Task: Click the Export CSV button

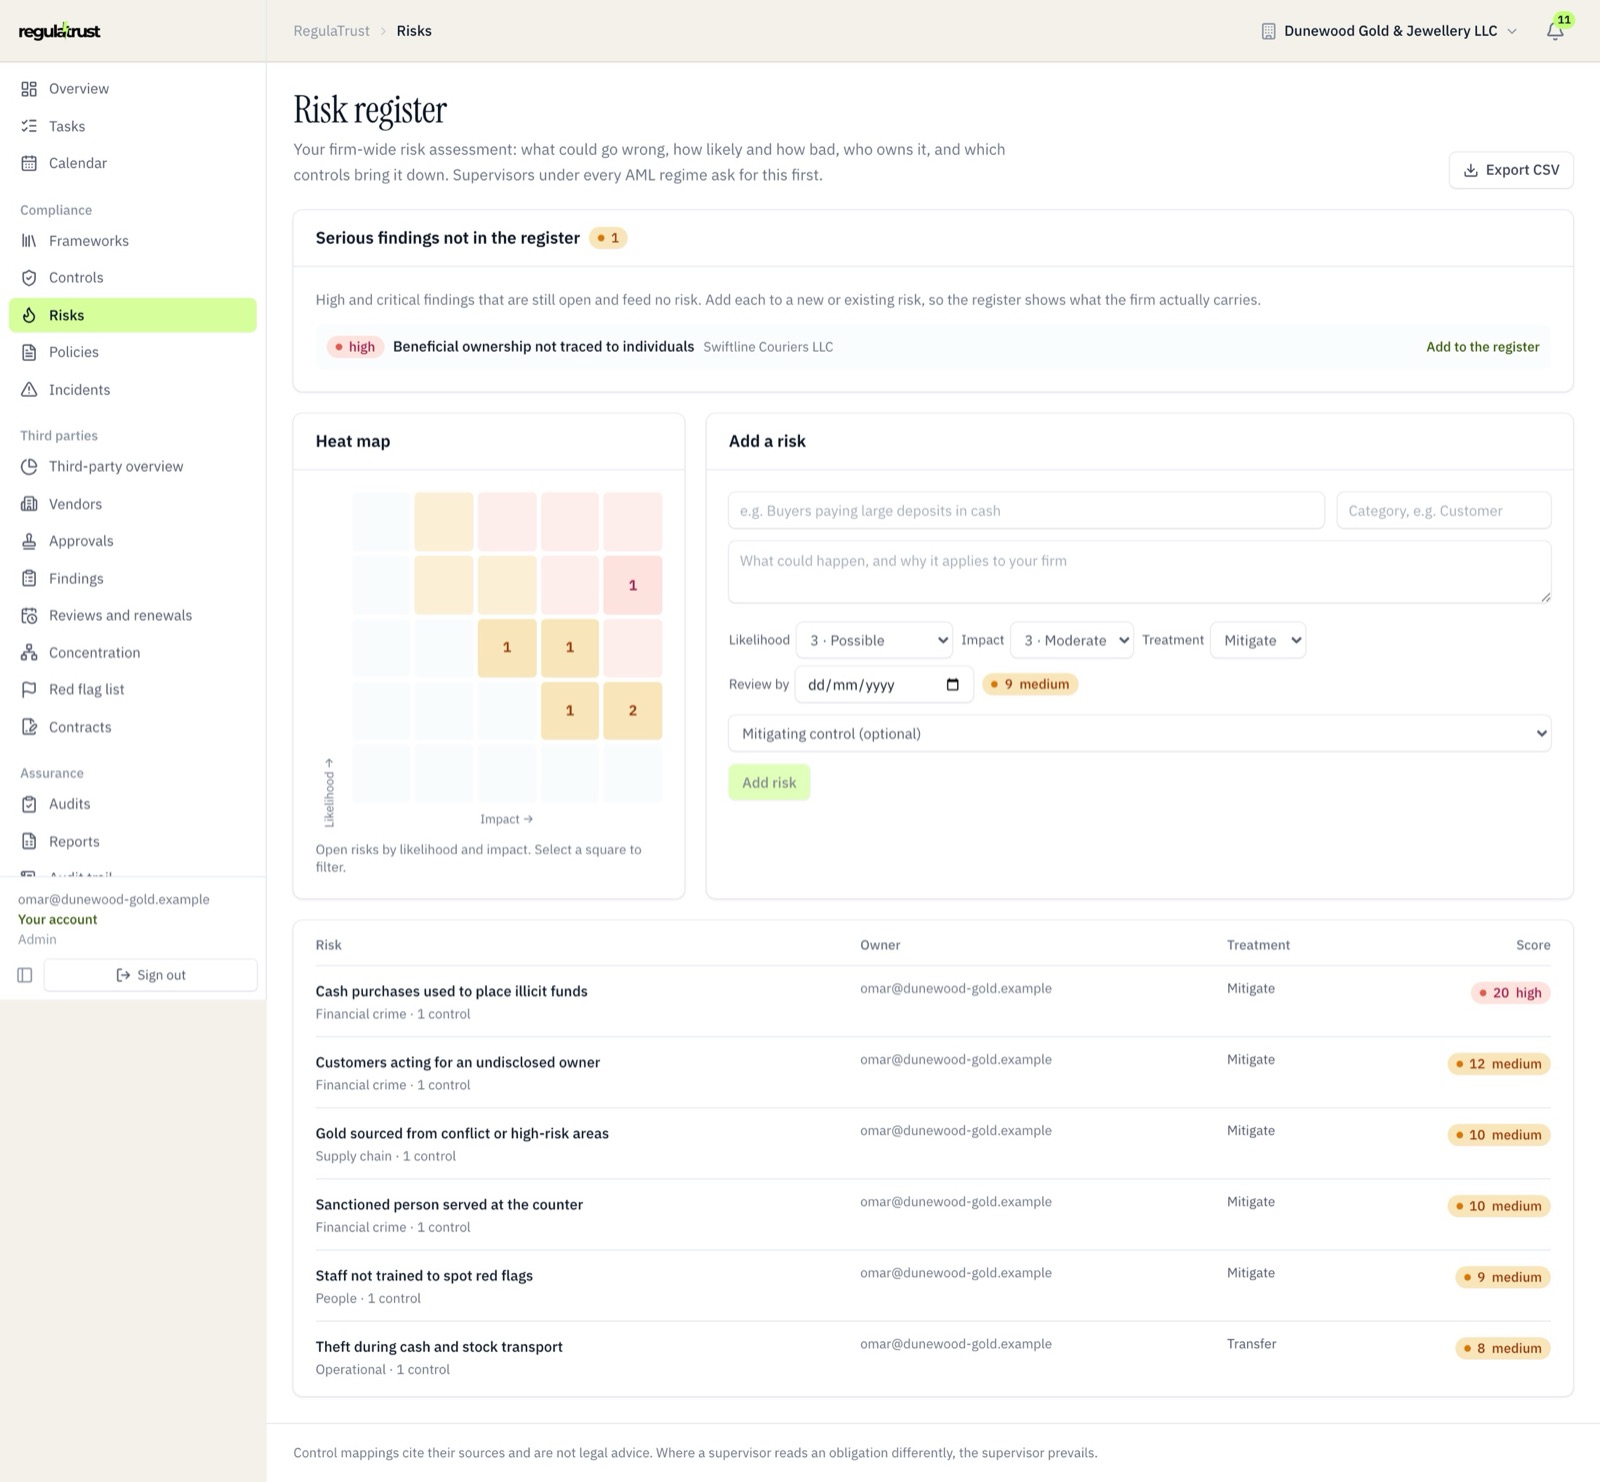Action: 1510,170
